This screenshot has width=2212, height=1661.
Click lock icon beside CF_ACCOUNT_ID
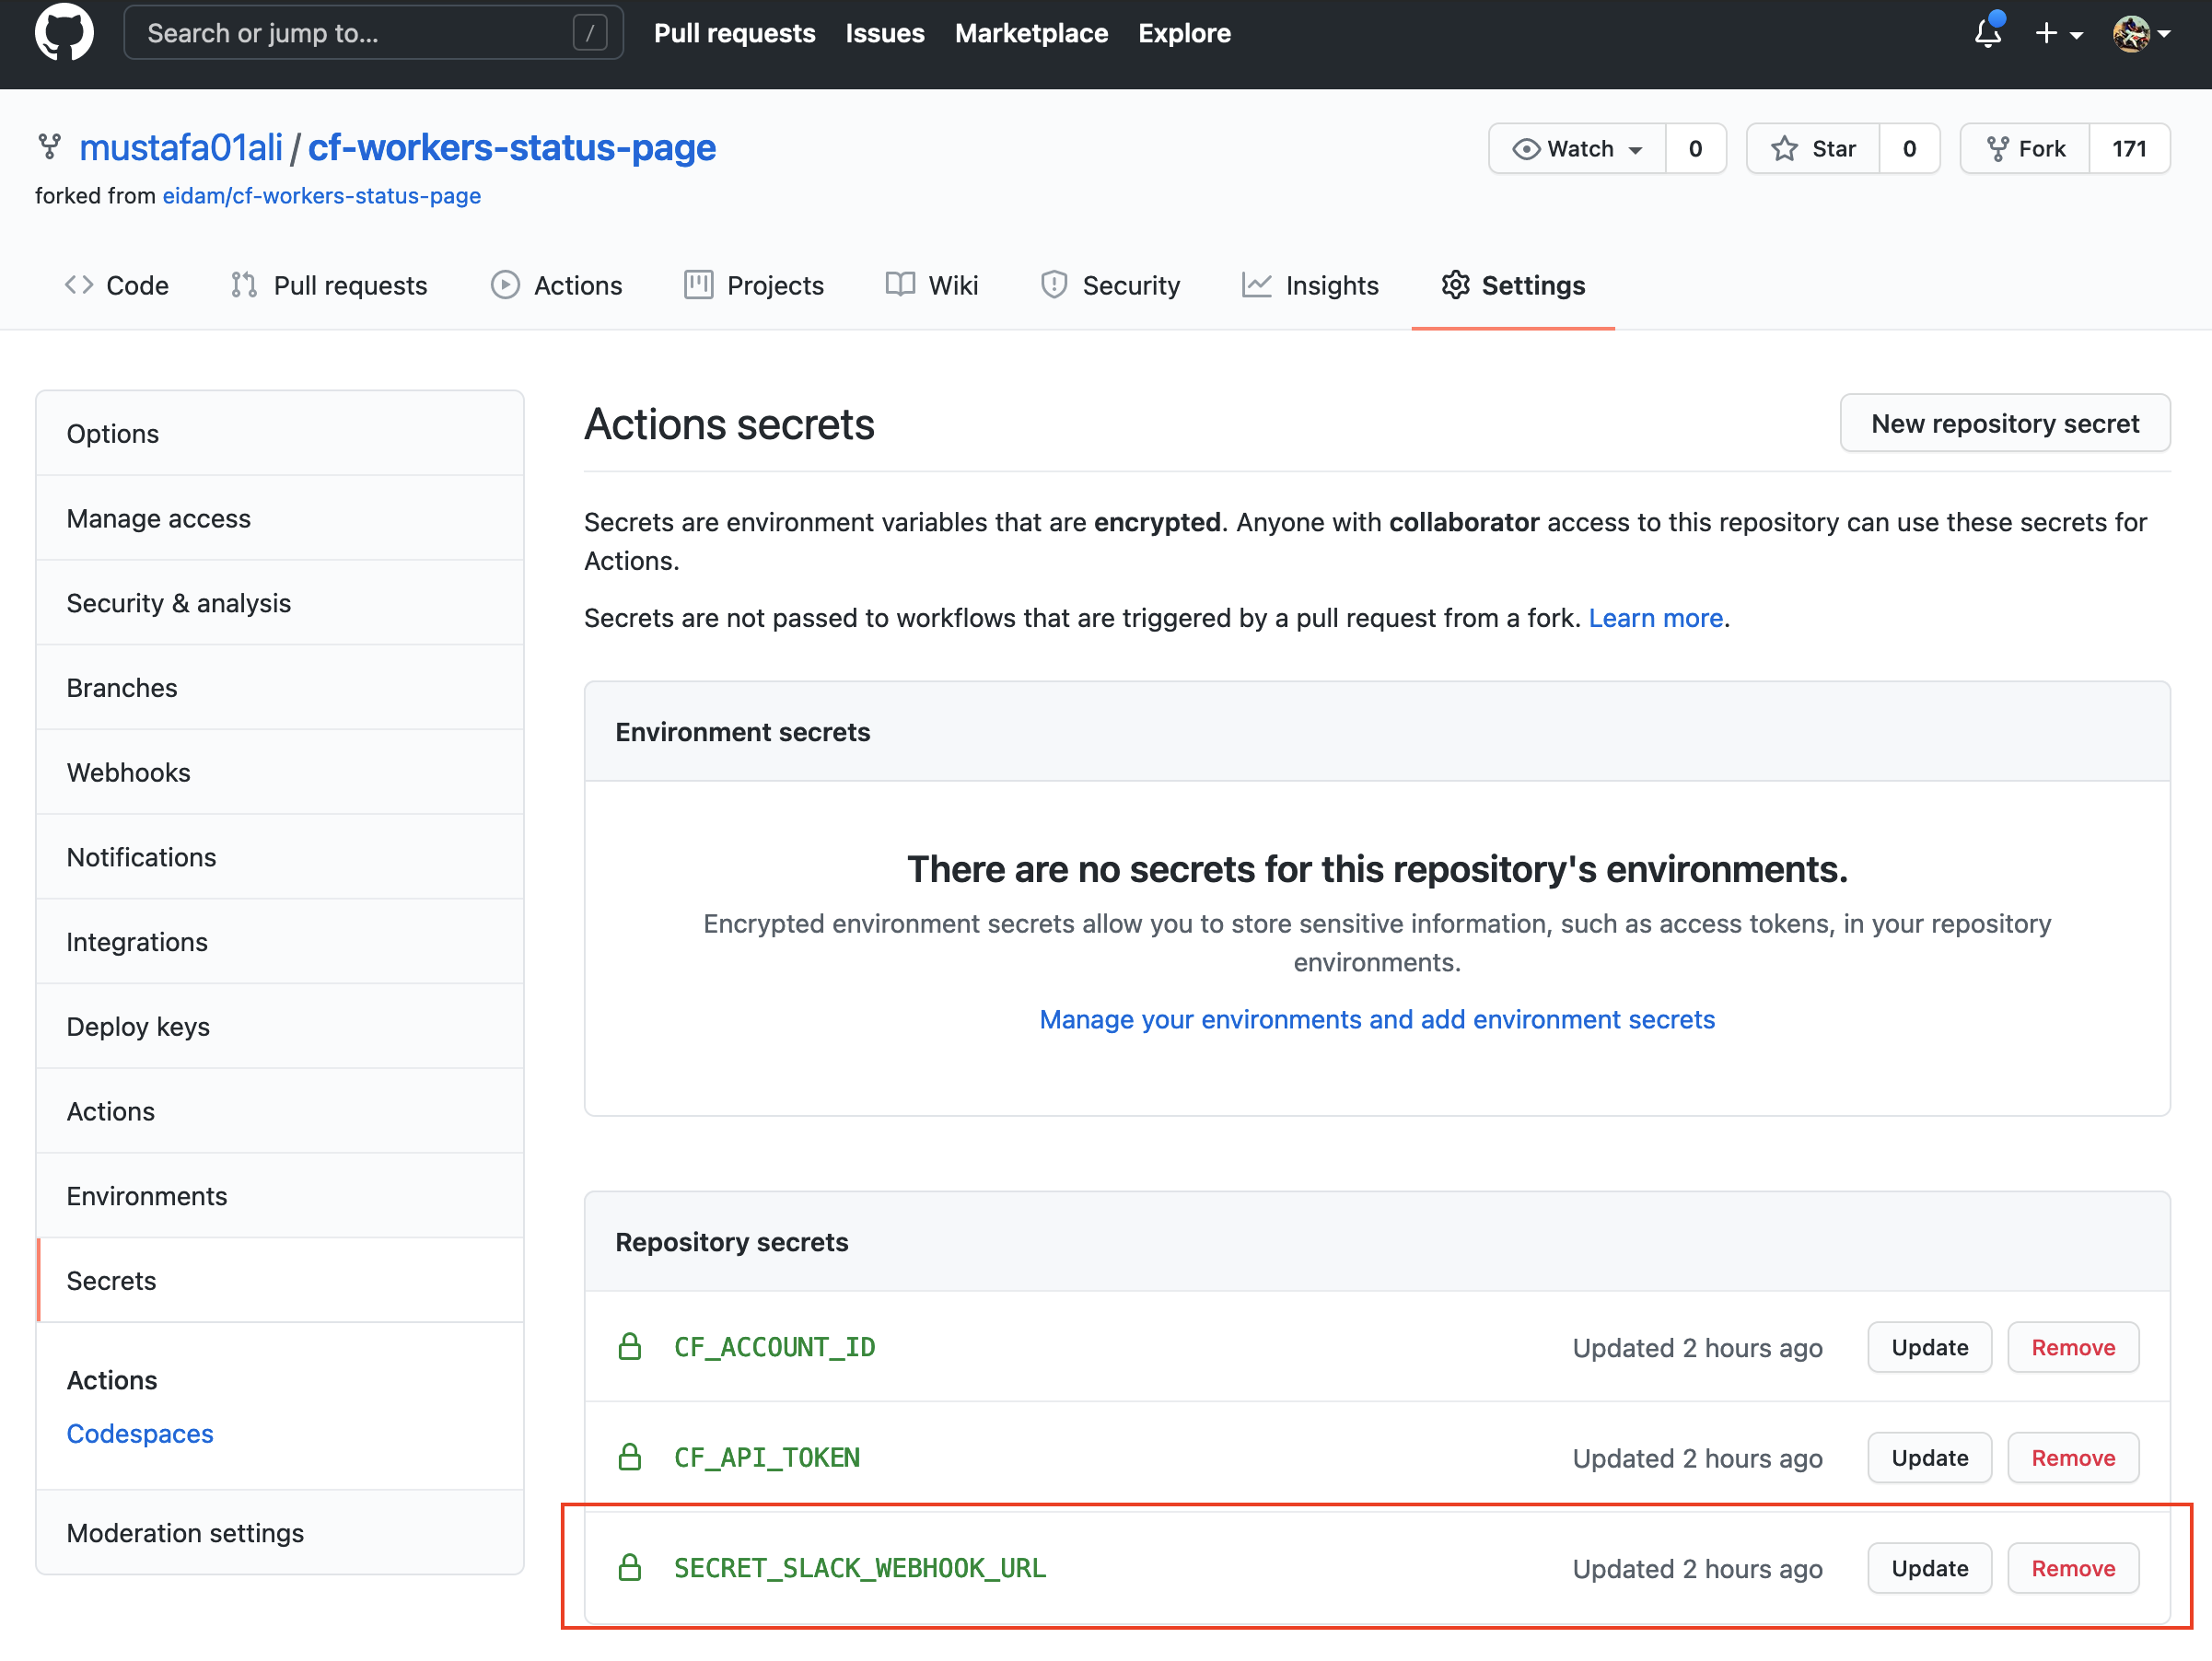tap(630, 1347)
